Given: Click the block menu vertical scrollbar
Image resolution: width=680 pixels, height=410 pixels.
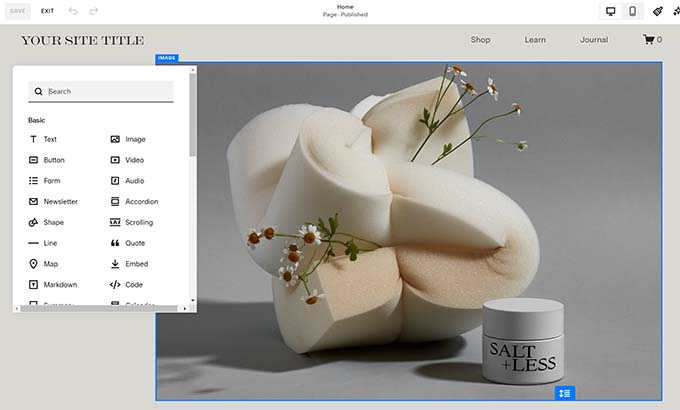Looking at the screenshot, I should (192, 115).
